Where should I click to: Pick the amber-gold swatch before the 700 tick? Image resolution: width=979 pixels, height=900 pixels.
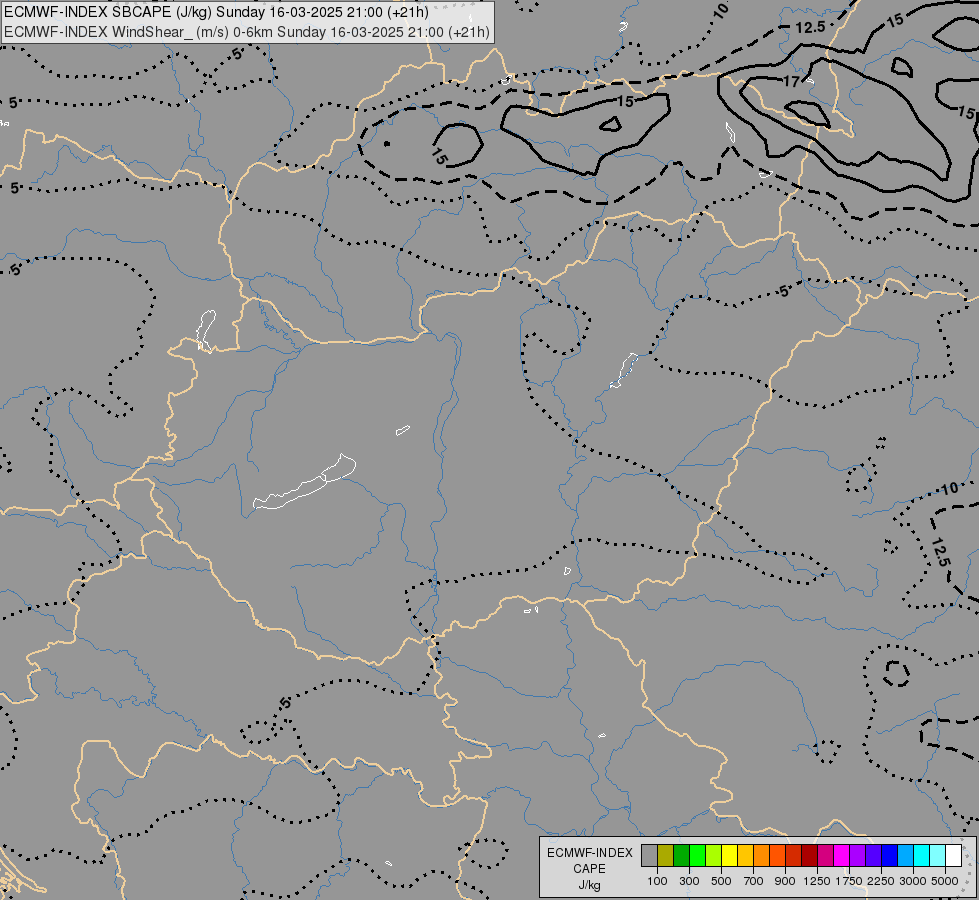pos(745,855)
